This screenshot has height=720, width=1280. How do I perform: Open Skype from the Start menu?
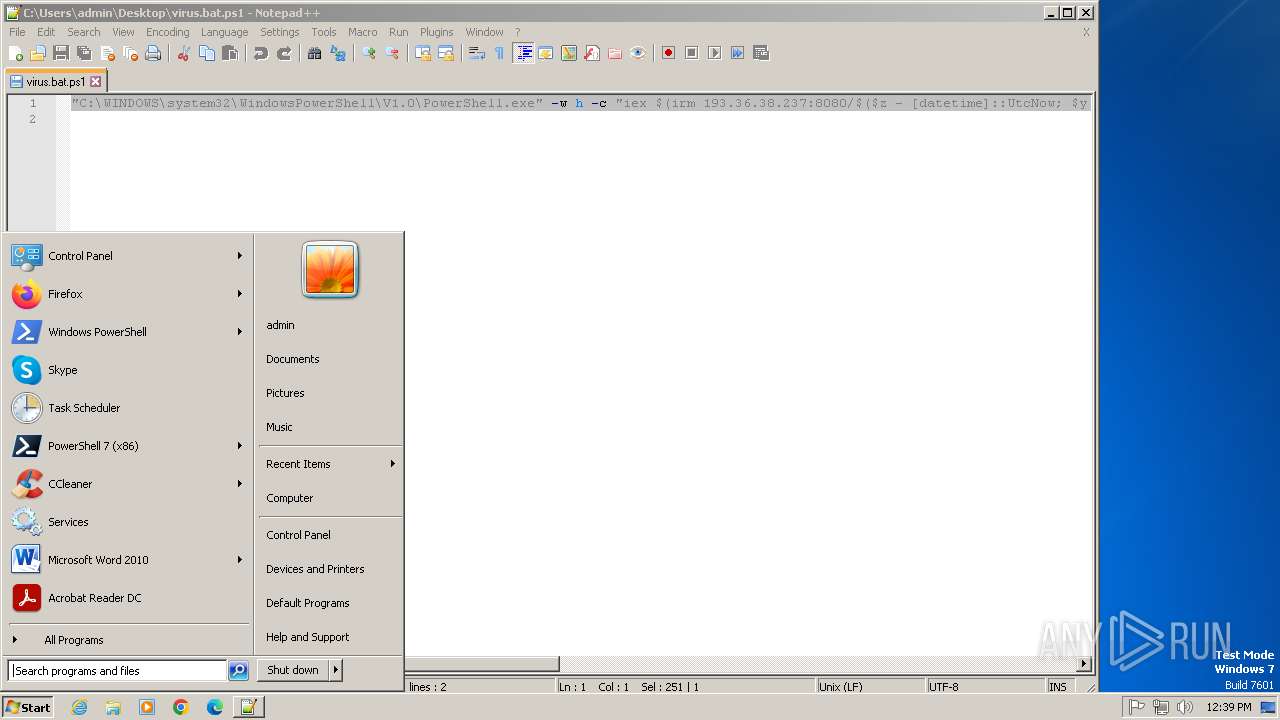(129, 370)
